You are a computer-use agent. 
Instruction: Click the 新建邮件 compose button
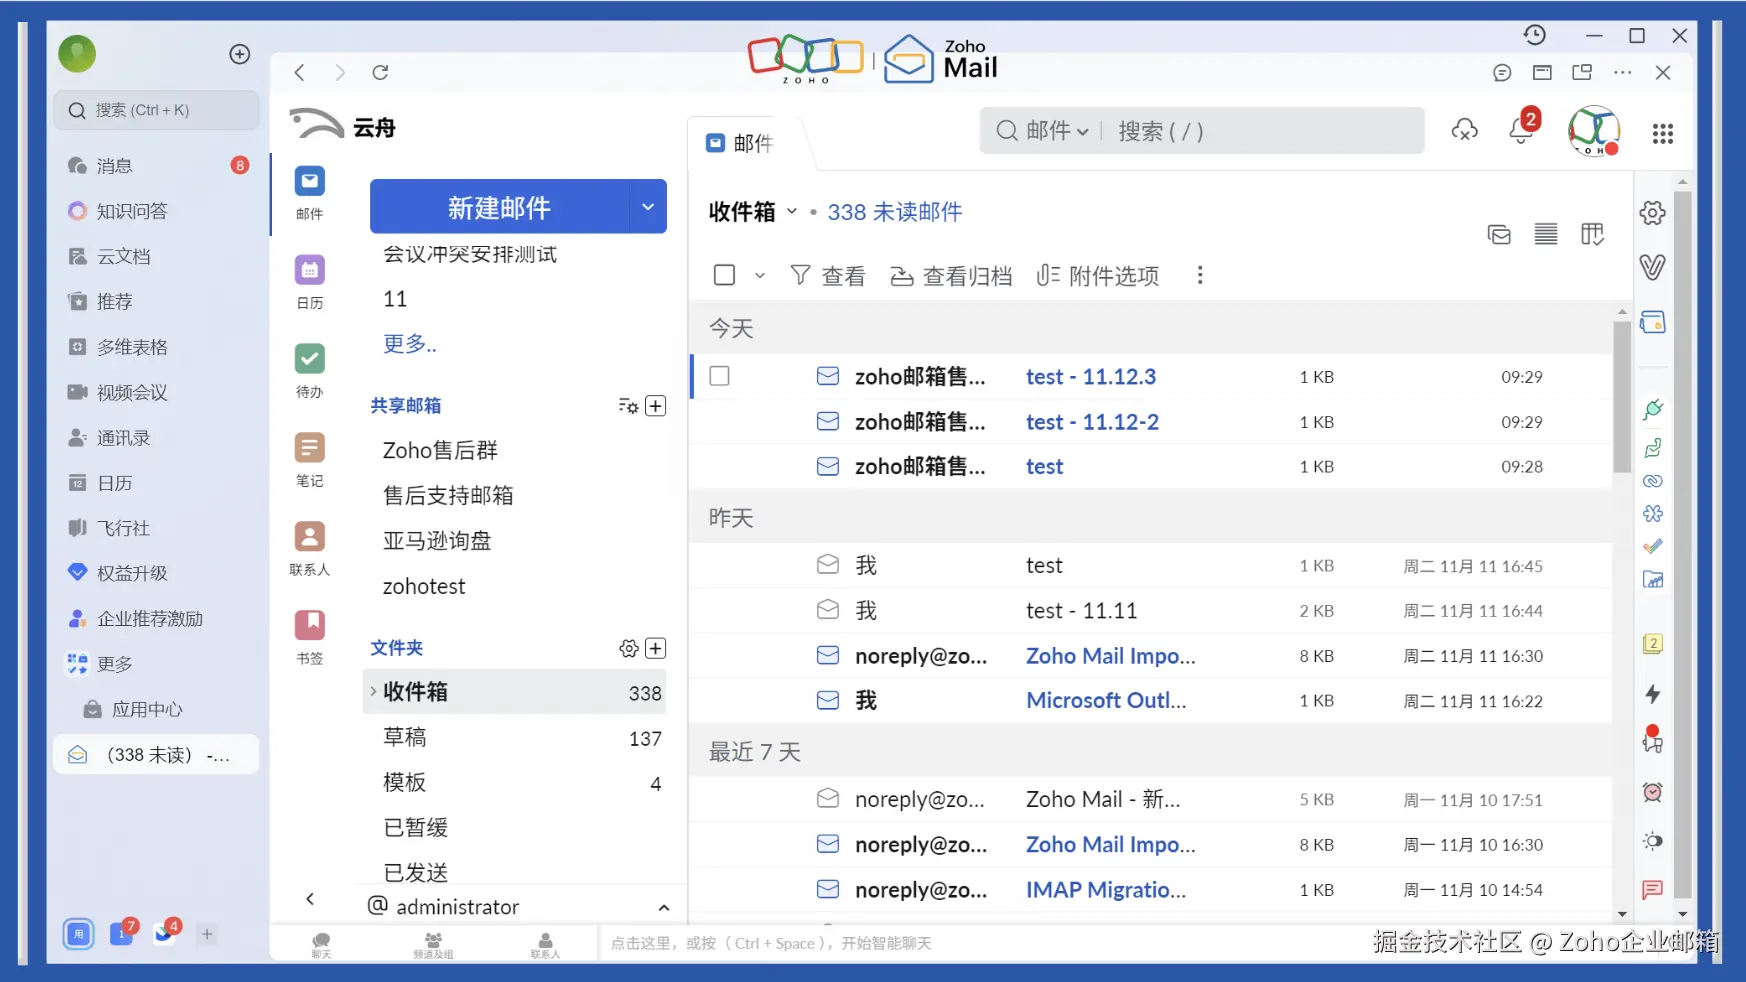(x=500, y=207)
